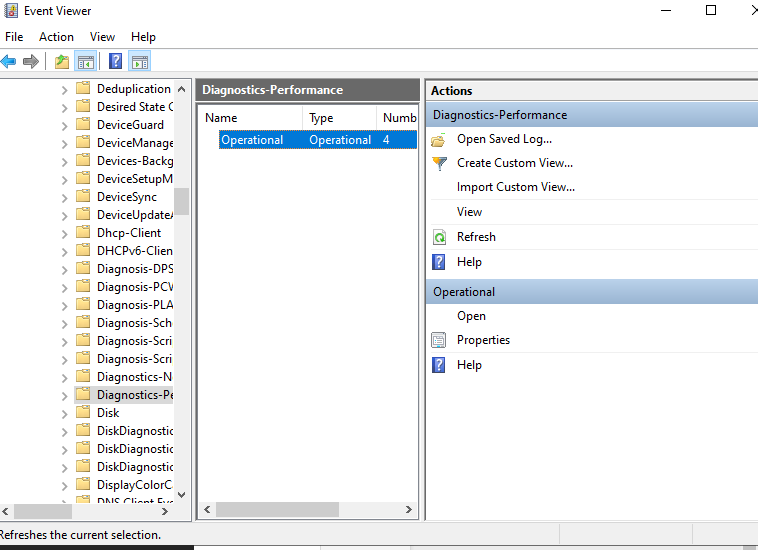Expand the Diagnosis-DPS tree node
Image resolution: width=758 pixels, height=550 pixels.
[64, 270]
